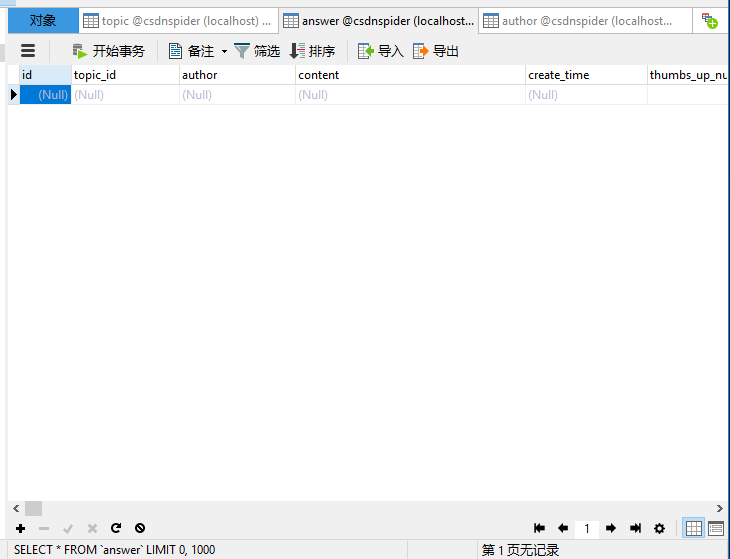The image size is (730, 559).
Task: Click the apply changes checkmark icon
Action: tap(68, 528)
